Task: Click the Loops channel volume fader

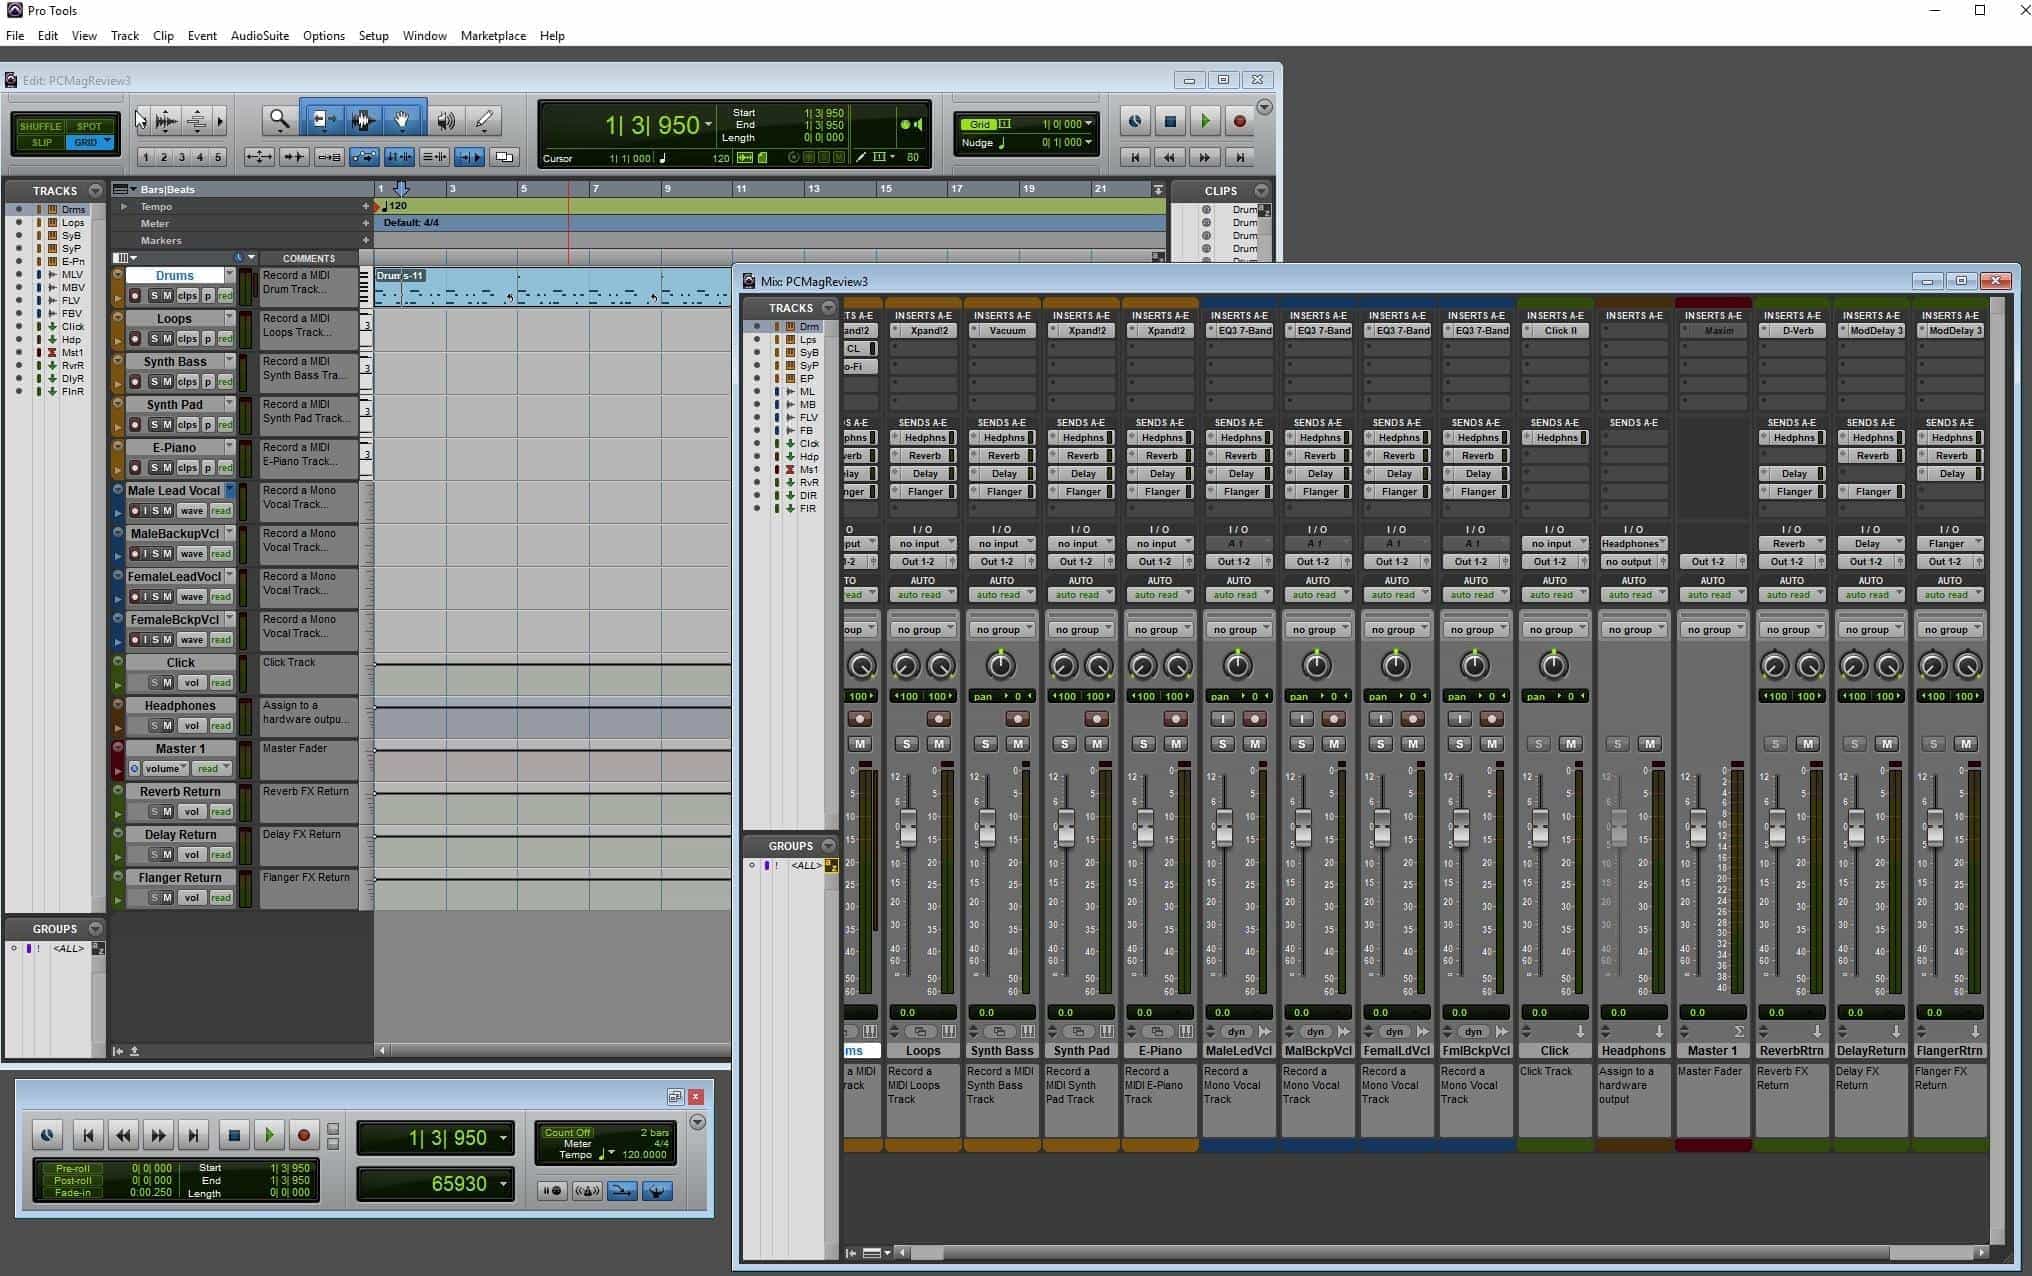Action: [x=908, y=829]
